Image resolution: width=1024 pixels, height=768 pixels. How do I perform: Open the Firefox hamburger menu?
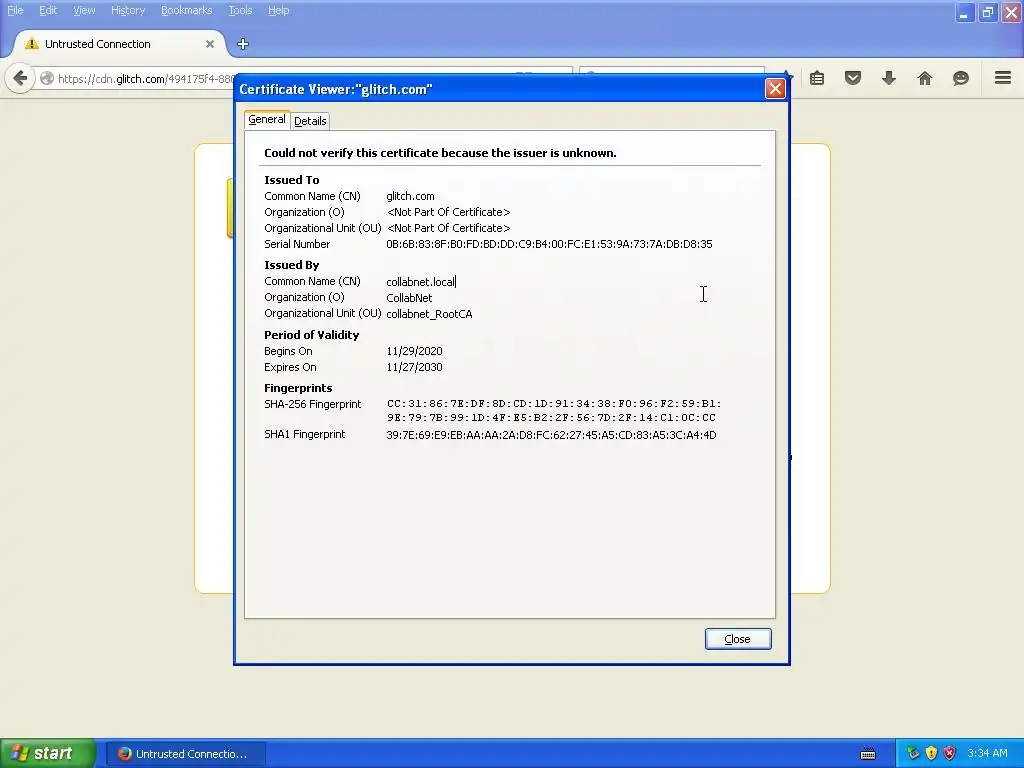click(x=1003, y=78)
